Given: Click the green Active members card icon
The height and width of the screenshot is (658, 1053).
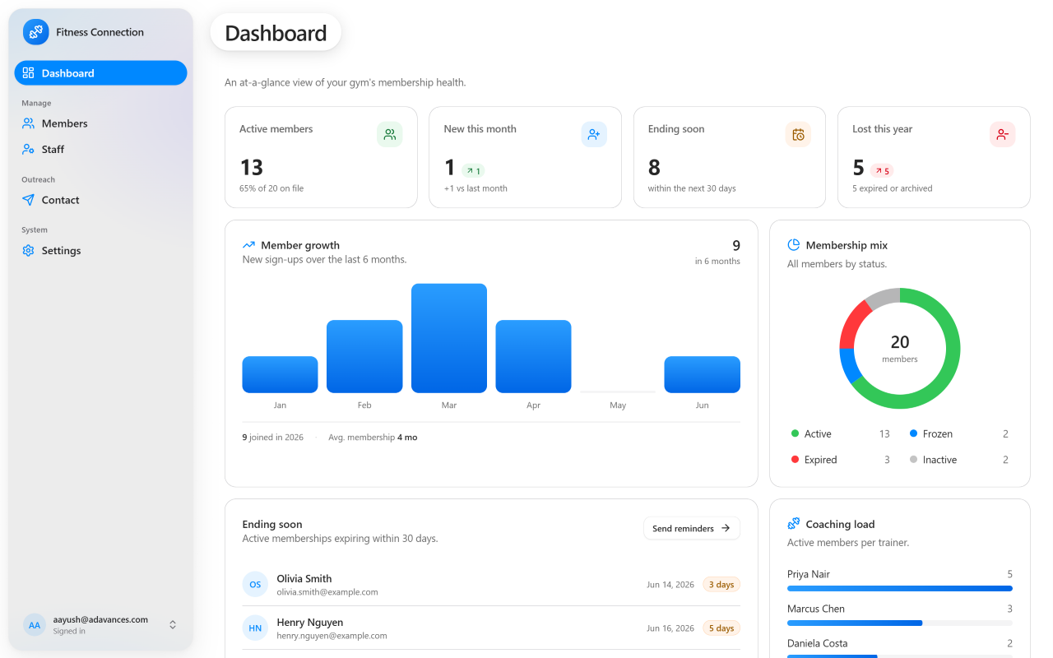Looking at the screenshot, I should click(x=390, y=134).
